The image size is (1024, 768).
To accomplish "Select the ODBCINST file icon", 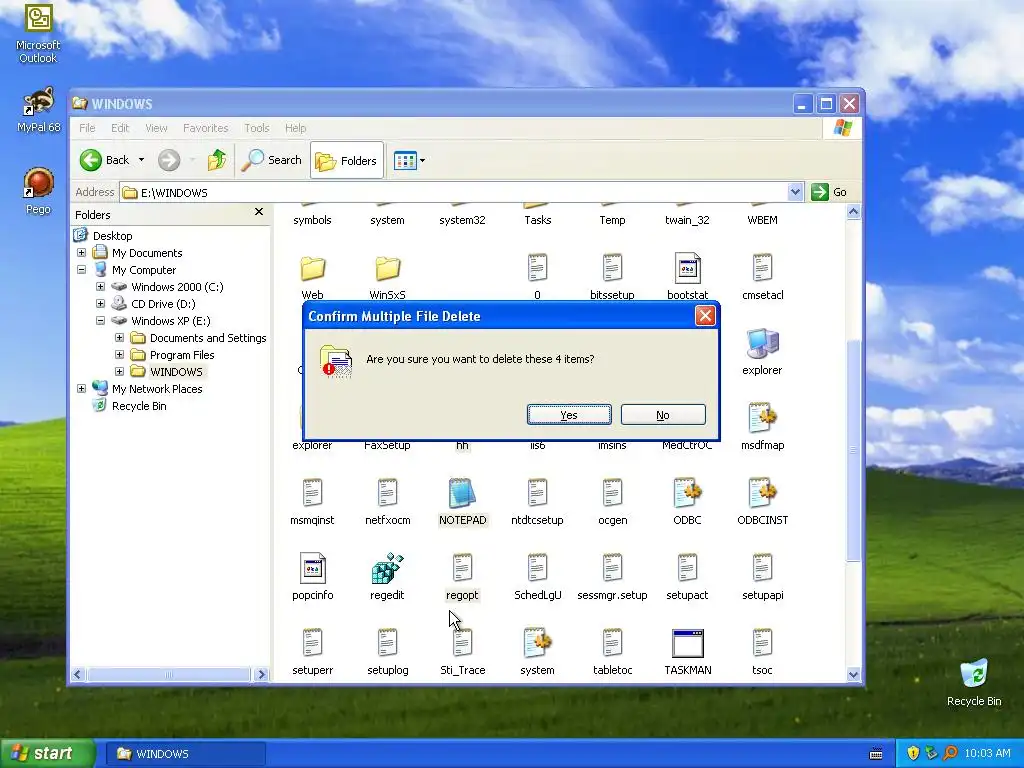I will (762, 494).
